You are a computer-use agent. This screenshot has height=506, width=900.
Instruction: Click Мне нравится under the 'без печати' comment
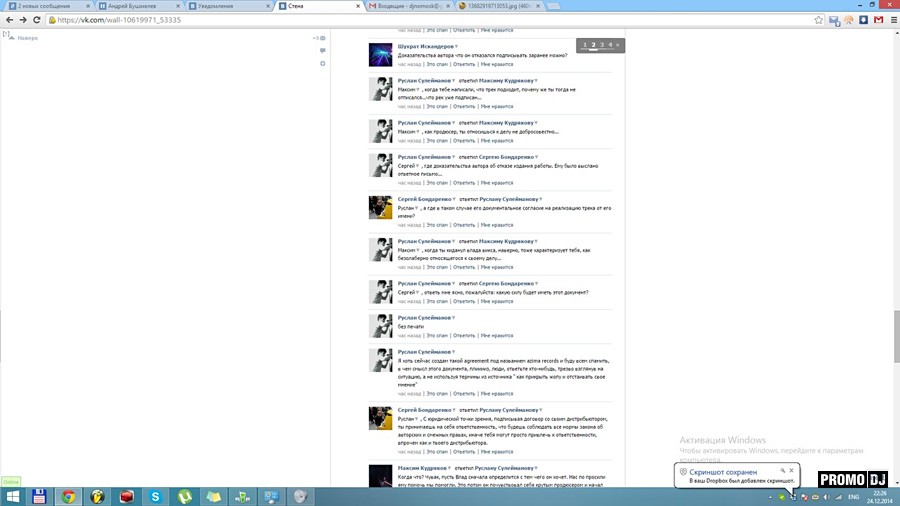tap(496, 335)
